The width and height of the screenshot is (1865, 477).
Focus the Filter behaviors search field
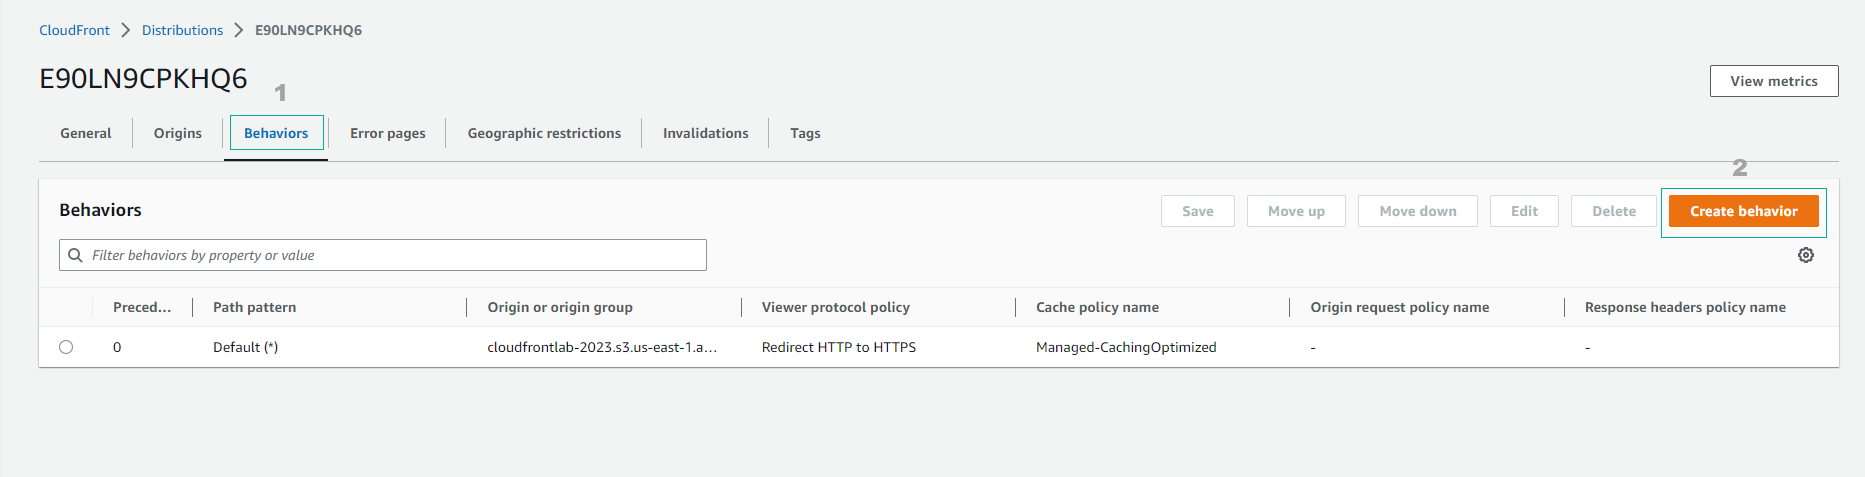383,255
